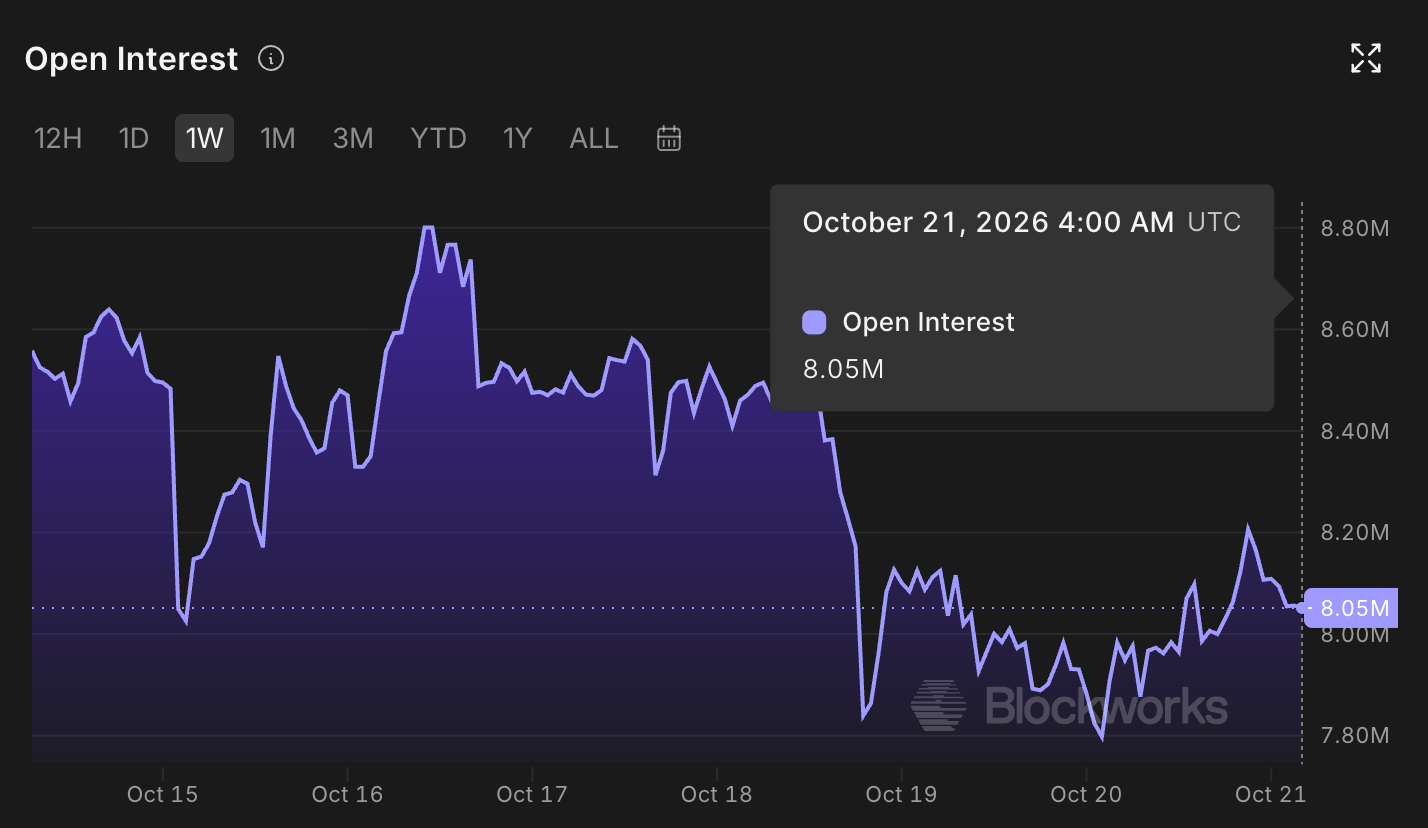The height and width of the screenshot is (828, 1428).
Task: Select the 12H time range
Action: coord(58,138)
